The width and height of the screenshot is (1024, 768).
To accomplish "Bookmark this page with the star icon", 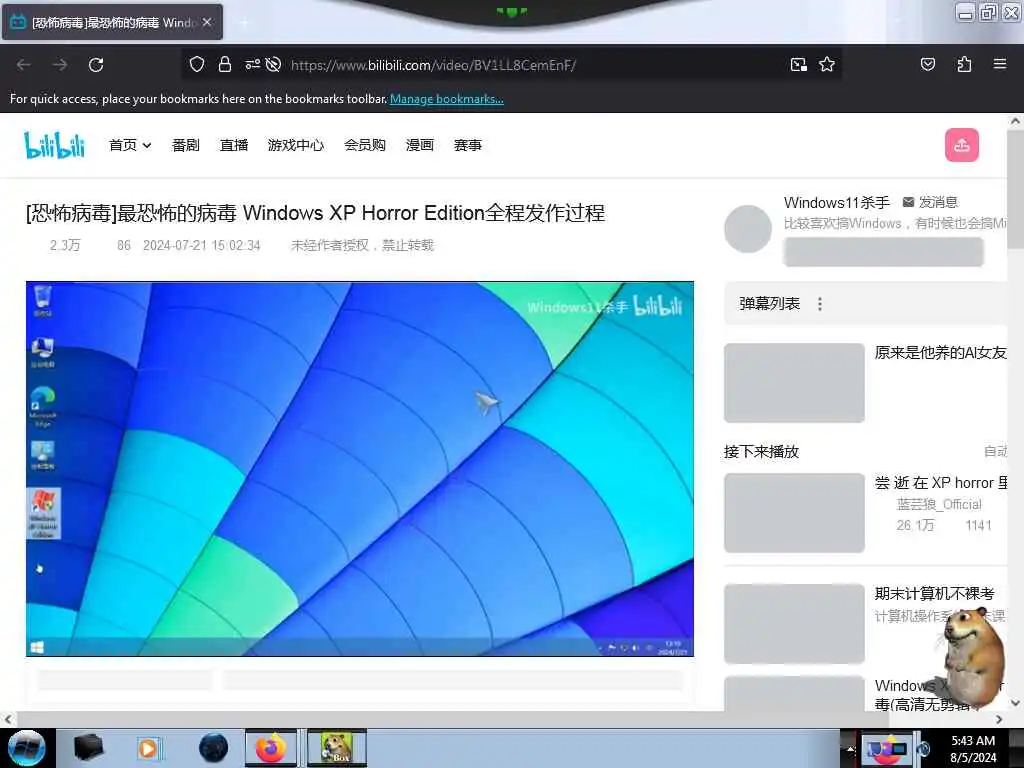I will 827,64.
